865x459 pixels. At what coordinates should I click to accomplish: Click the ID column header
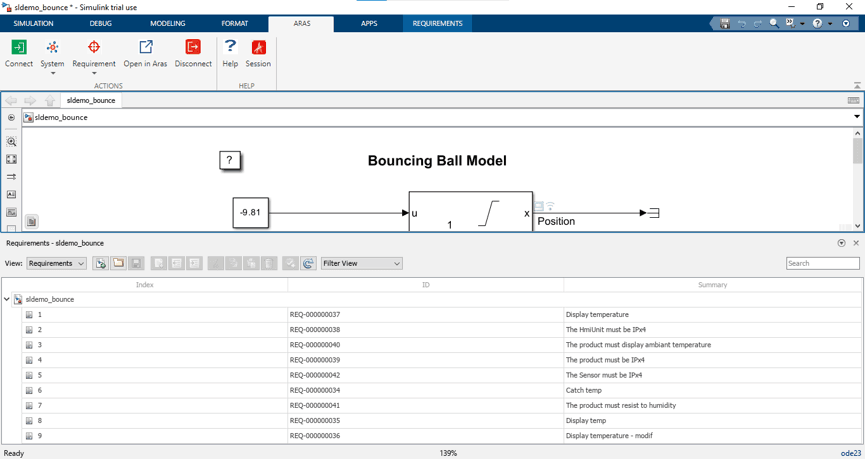point(426,285)
